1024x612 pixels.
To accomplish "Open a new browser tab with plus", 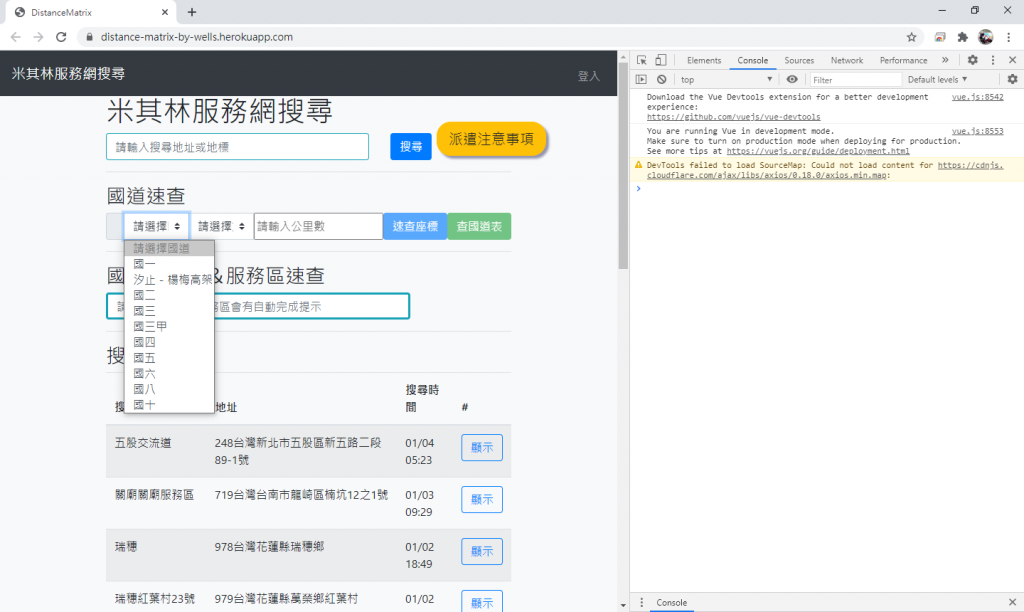I will click(x=192, y=12).
